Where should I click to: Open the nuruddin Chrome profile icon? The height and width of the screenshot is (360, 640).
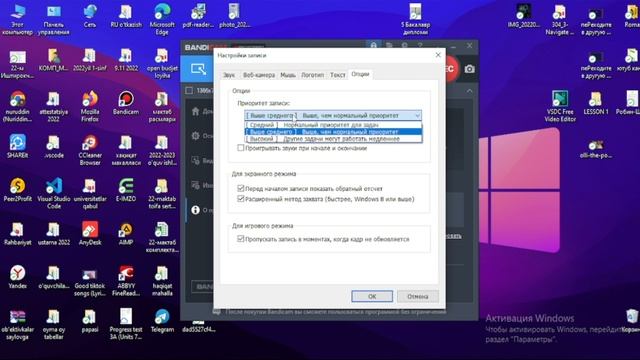18,107
